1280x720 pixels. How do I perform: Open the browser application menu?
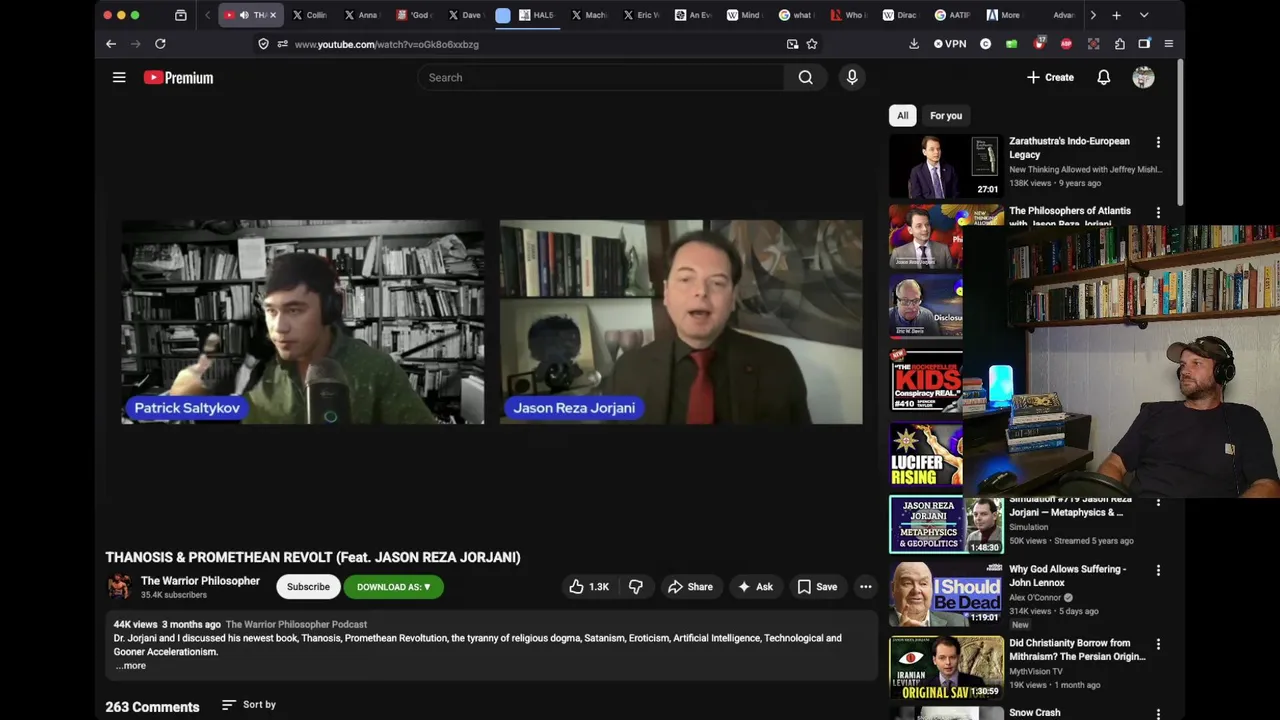pyautogui.click(x=1168, y=44)
